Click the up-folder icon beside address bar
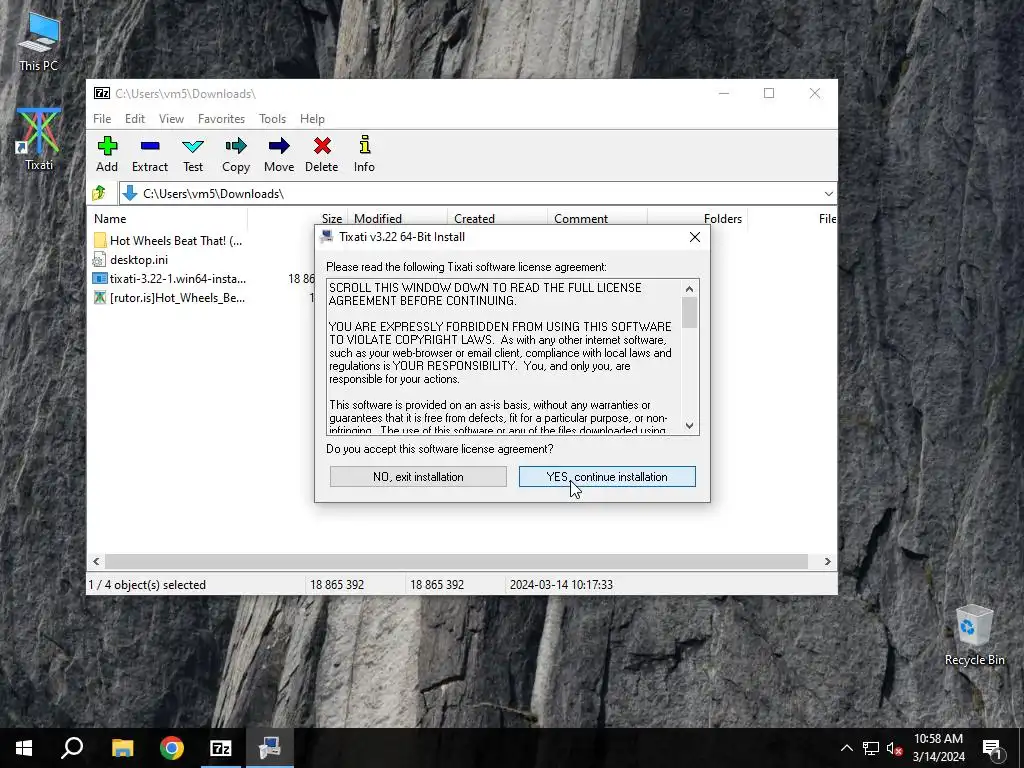1024x768 pixels. point(99,193)
